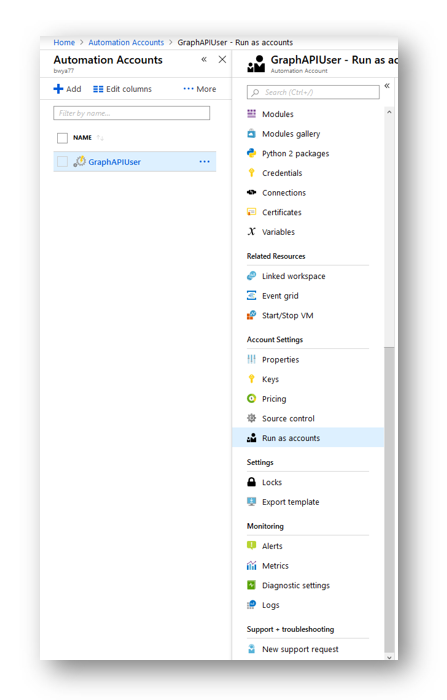Viewport: 447px width, 700px height.
Task: Click the Diagnostic settings icon
Action: tap(251, 585)
